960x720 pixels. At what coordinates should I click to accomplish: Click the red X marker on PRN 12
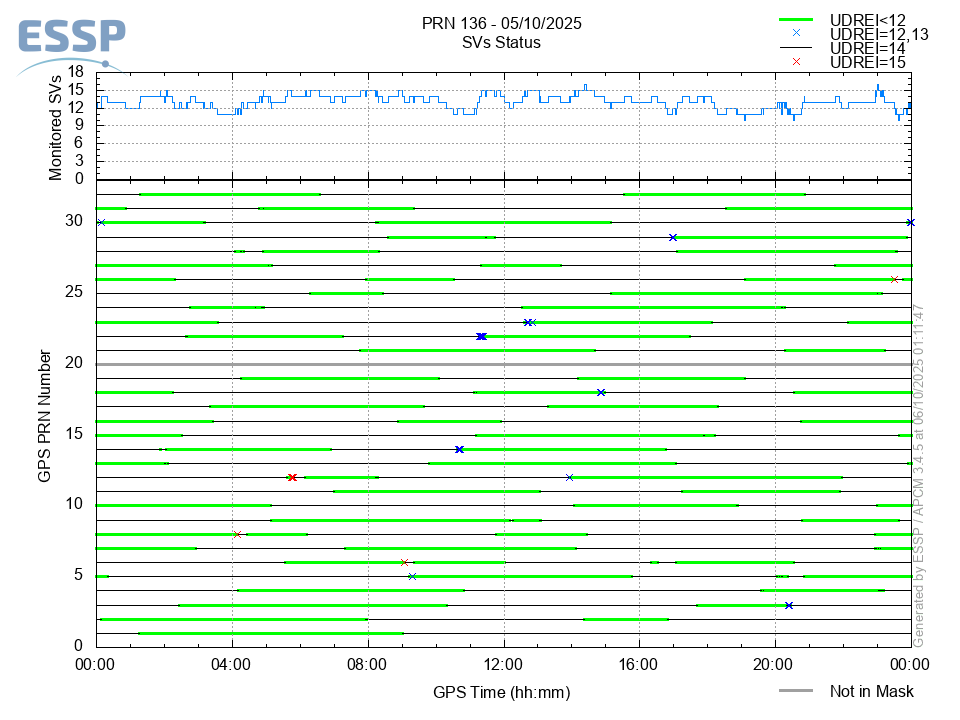pyautogui.click(x=292, y=478)
